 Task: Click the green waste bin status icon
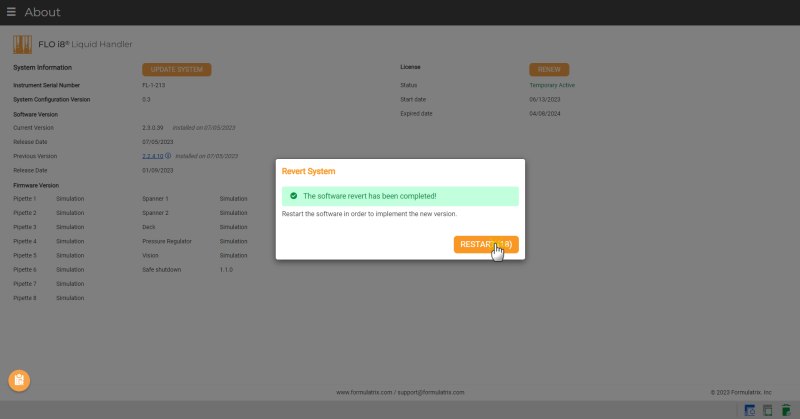coord(786,410)
